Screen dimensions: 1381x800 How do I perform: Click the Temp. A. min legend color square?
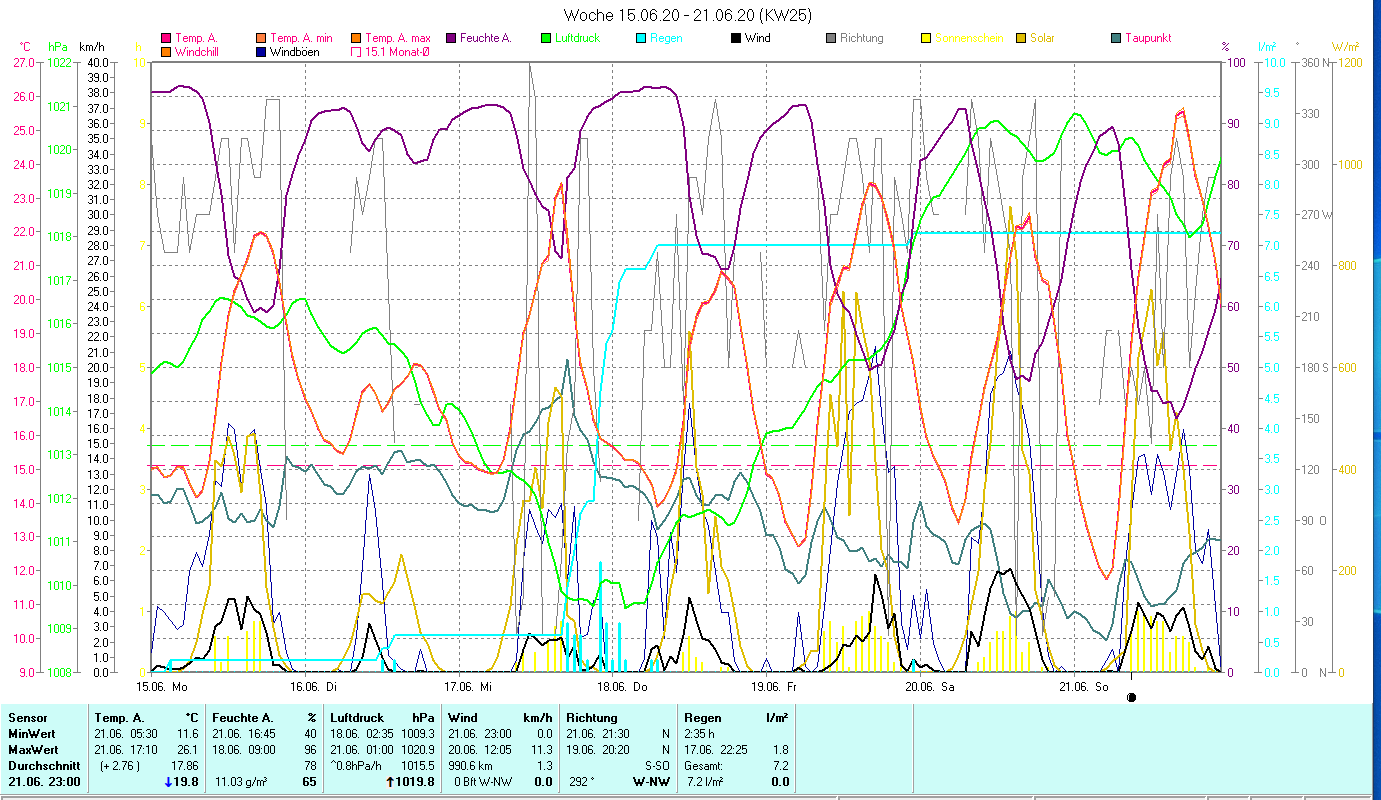tap(262, 38)
